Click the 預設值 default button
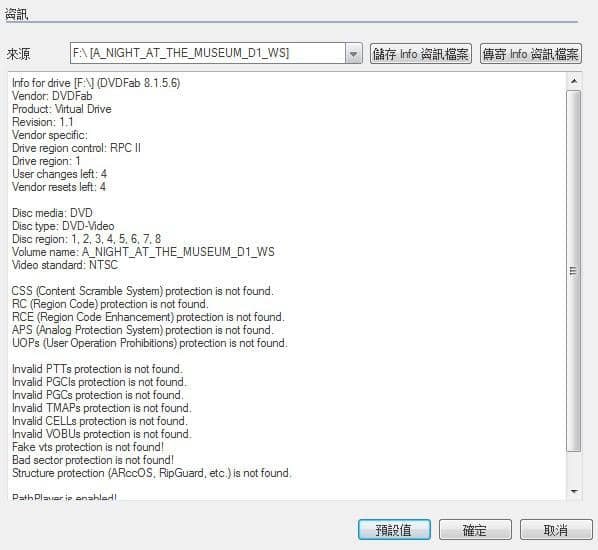 (394, 530)
